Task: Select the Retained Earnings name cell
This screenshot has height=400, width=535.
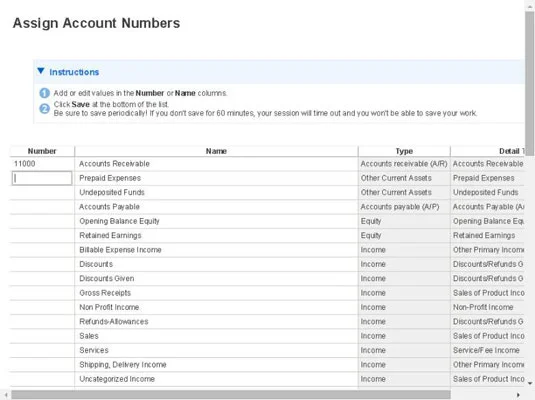Action: click(x=216, y=235)
